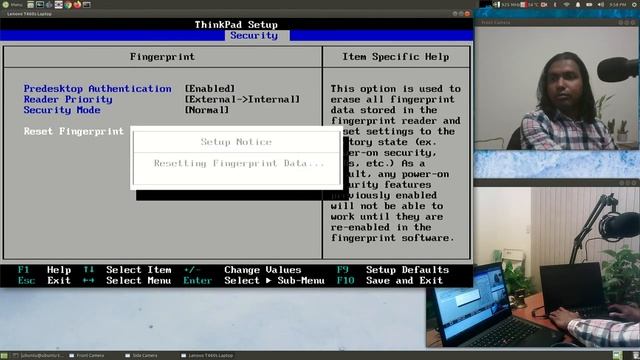
Task: Click the battery indicator in the tray
Action: point(589,4)
